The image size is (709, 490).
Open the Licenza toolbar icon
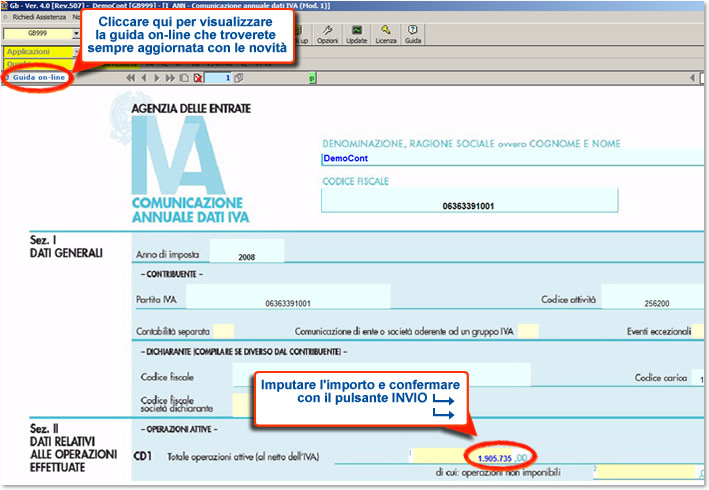(x=385, y=34)
